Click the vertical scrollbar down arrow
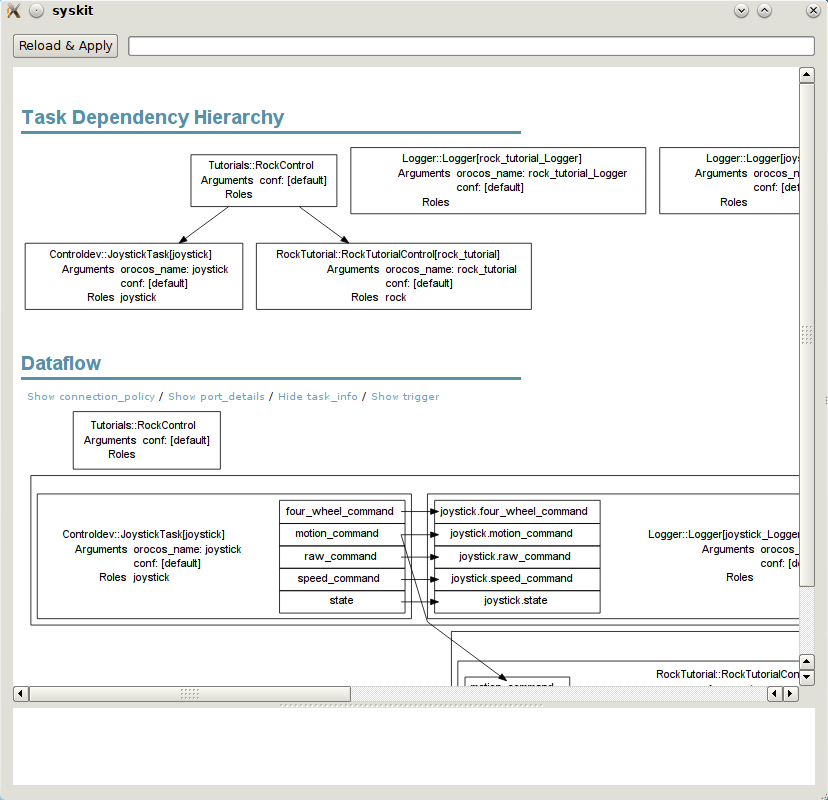Image resolution: width=828 pixels, height=800 pixels. [806, 677]
